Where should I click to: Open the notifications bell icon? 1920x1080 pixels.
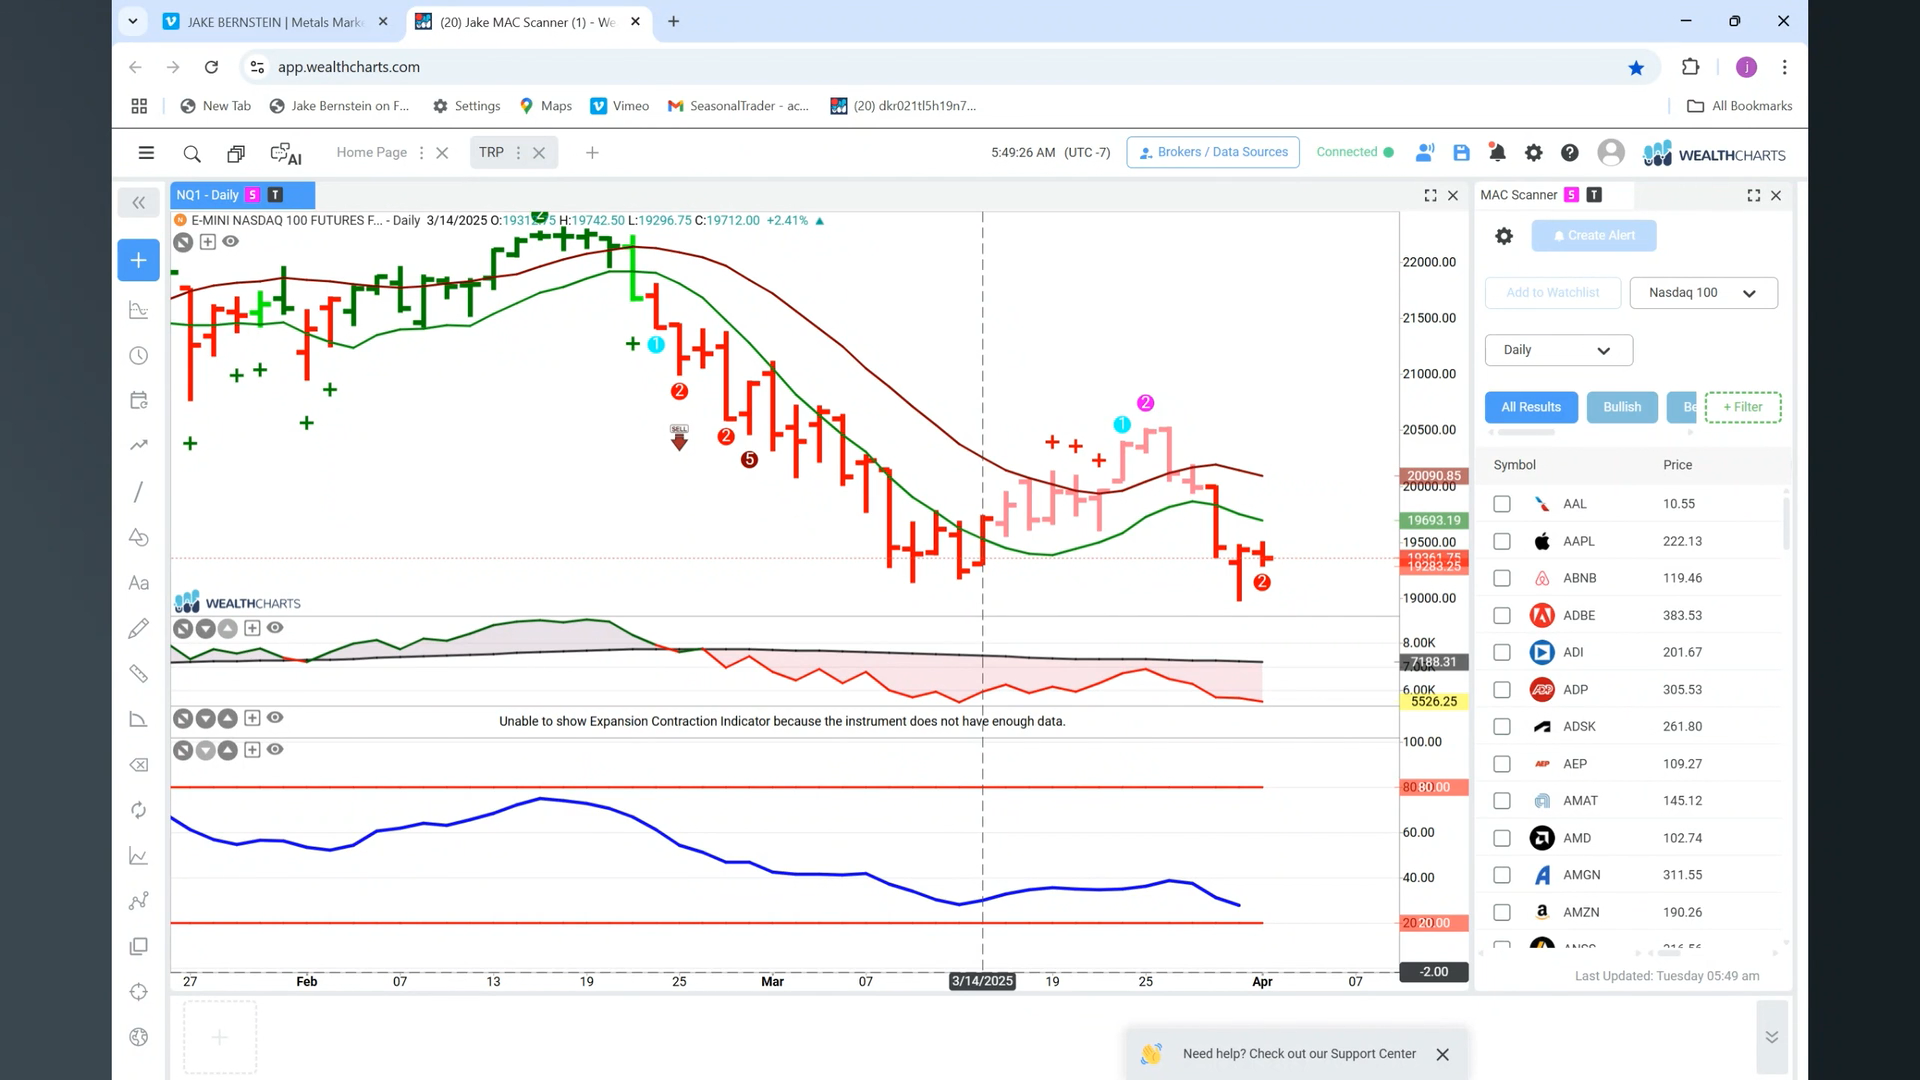1497,153
